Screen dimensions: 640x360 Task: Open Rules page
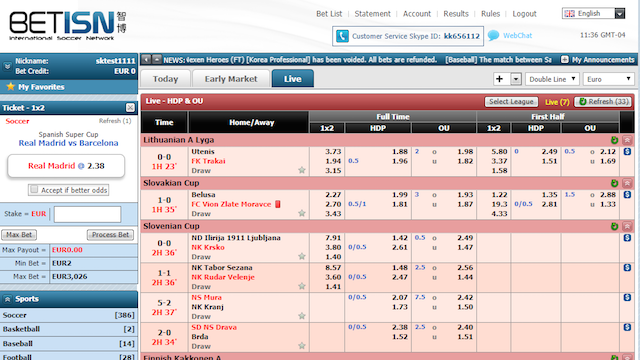click(x=490, y=14)
